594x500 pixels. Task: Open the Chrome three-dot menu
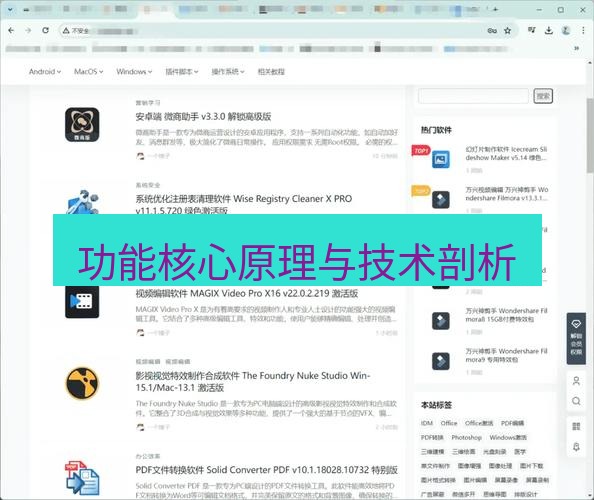(583, 31)
